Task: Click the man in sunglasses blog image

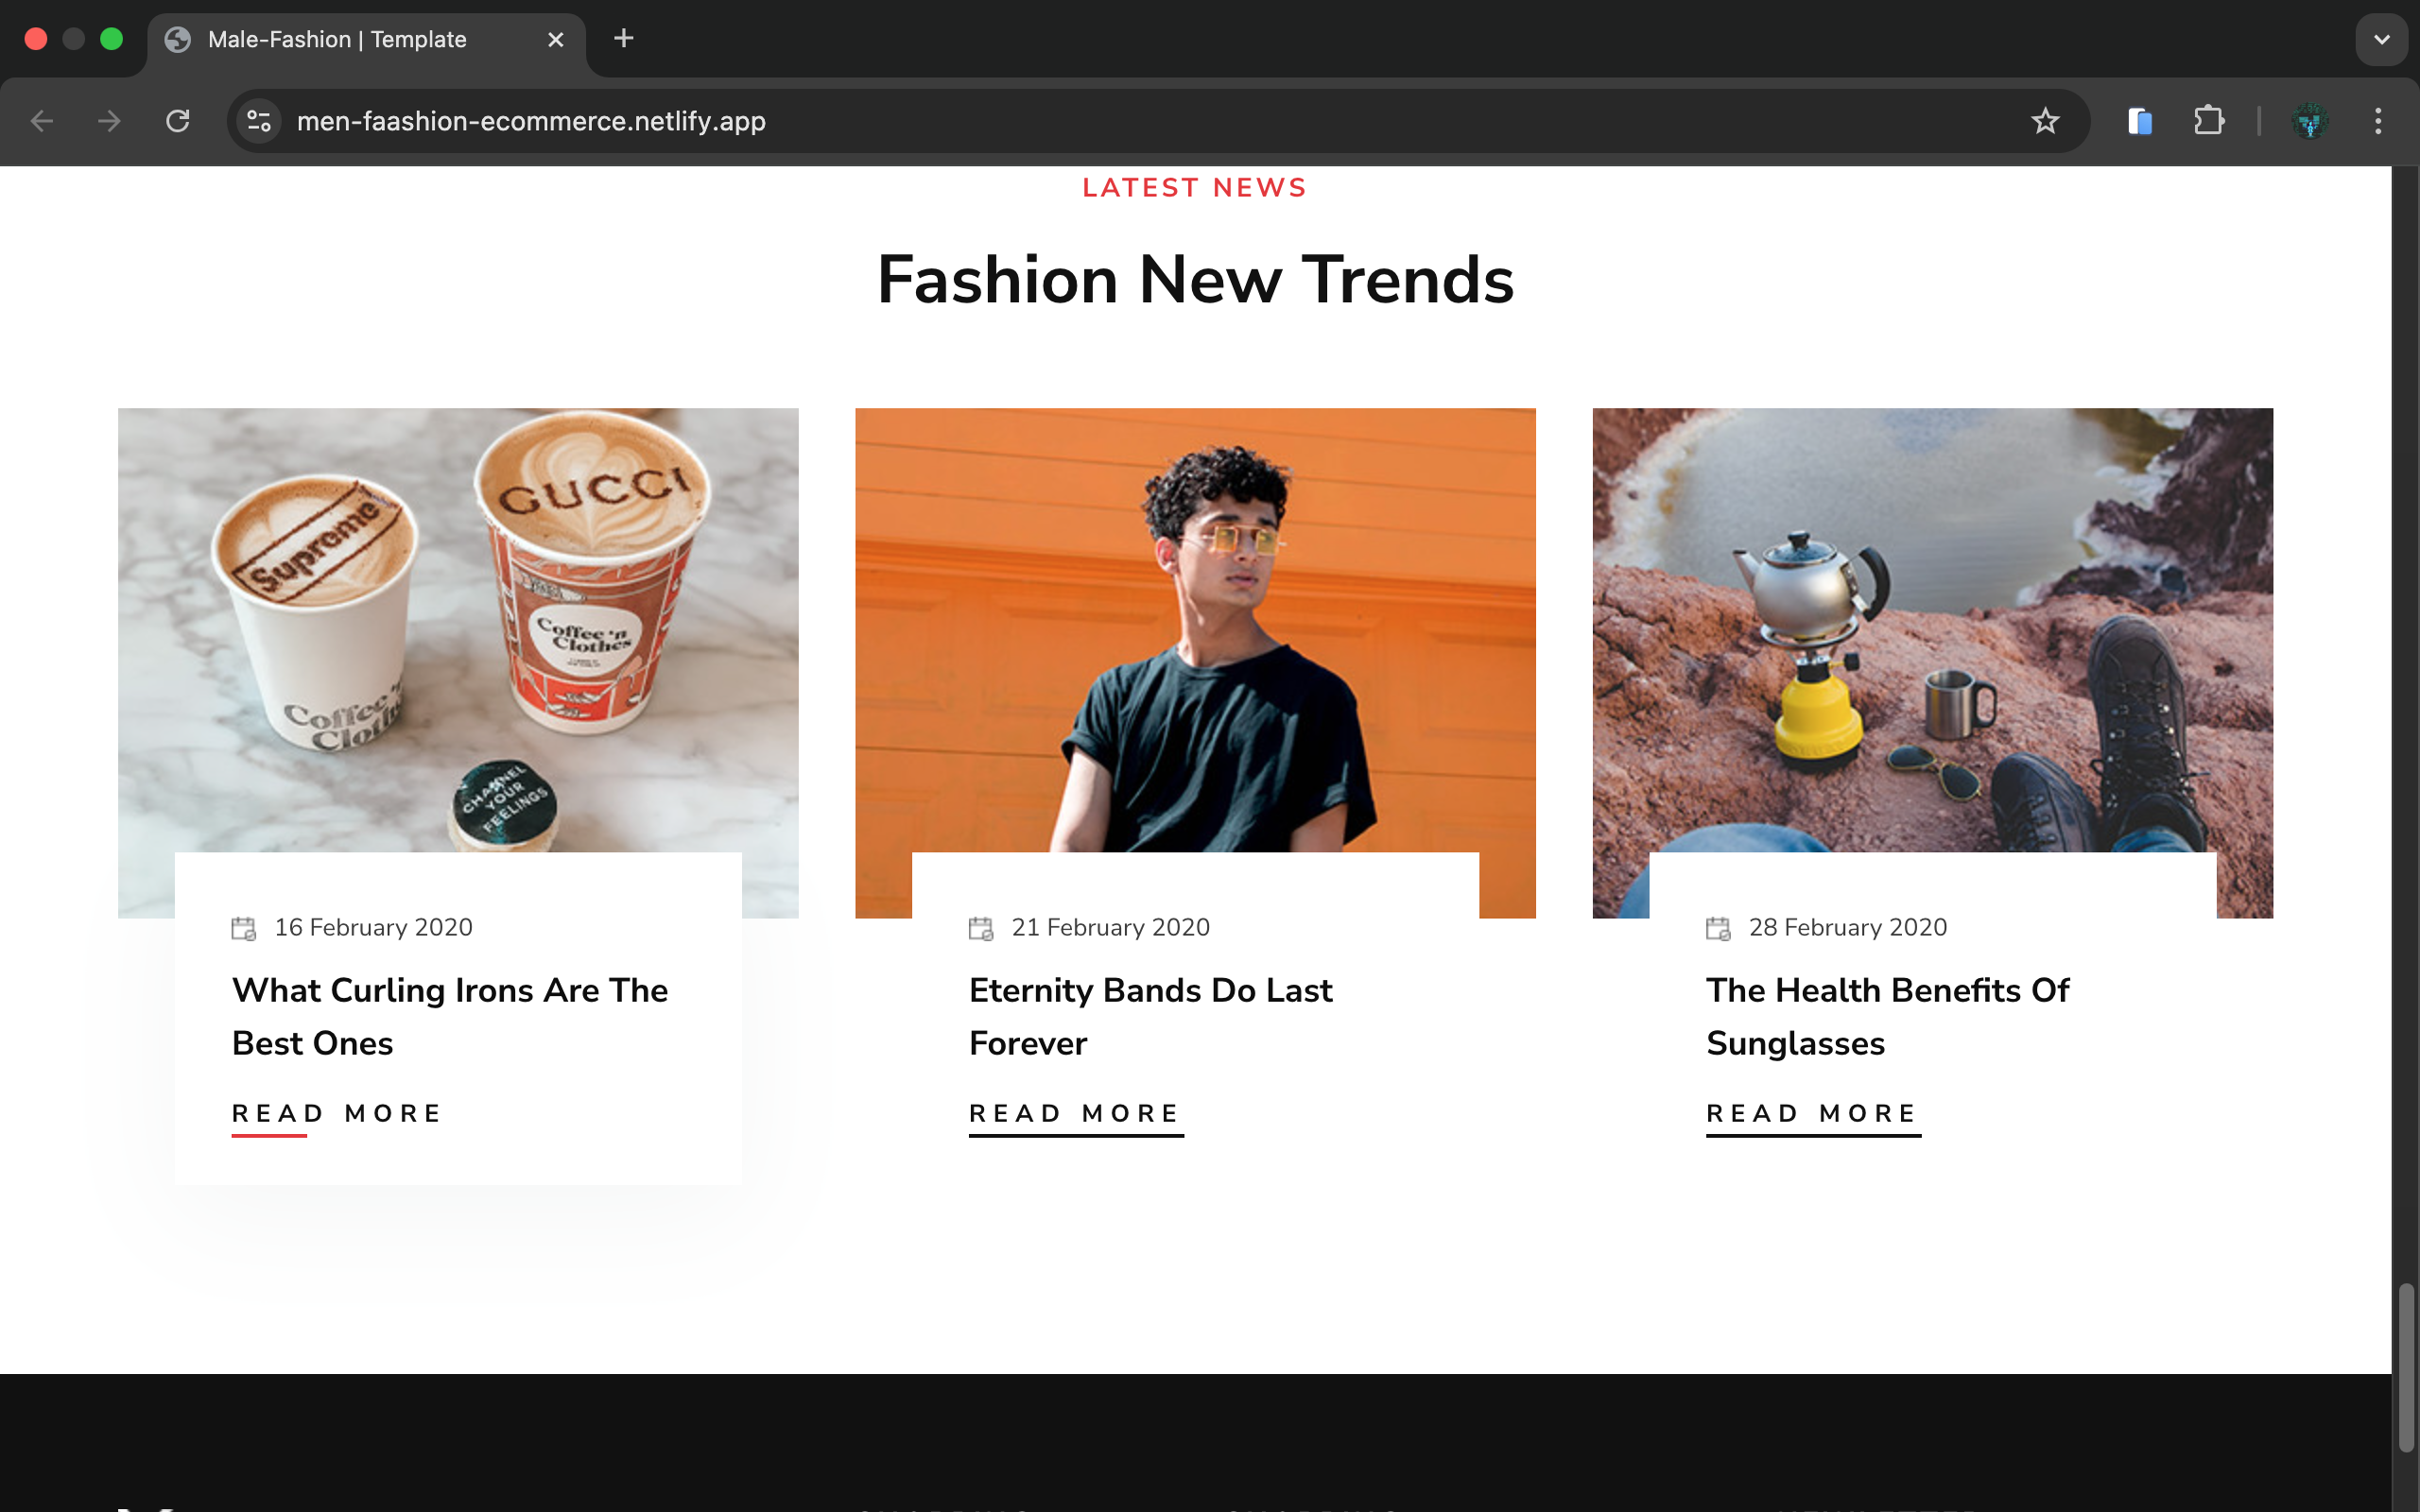Action: (x=1195, y=630)
